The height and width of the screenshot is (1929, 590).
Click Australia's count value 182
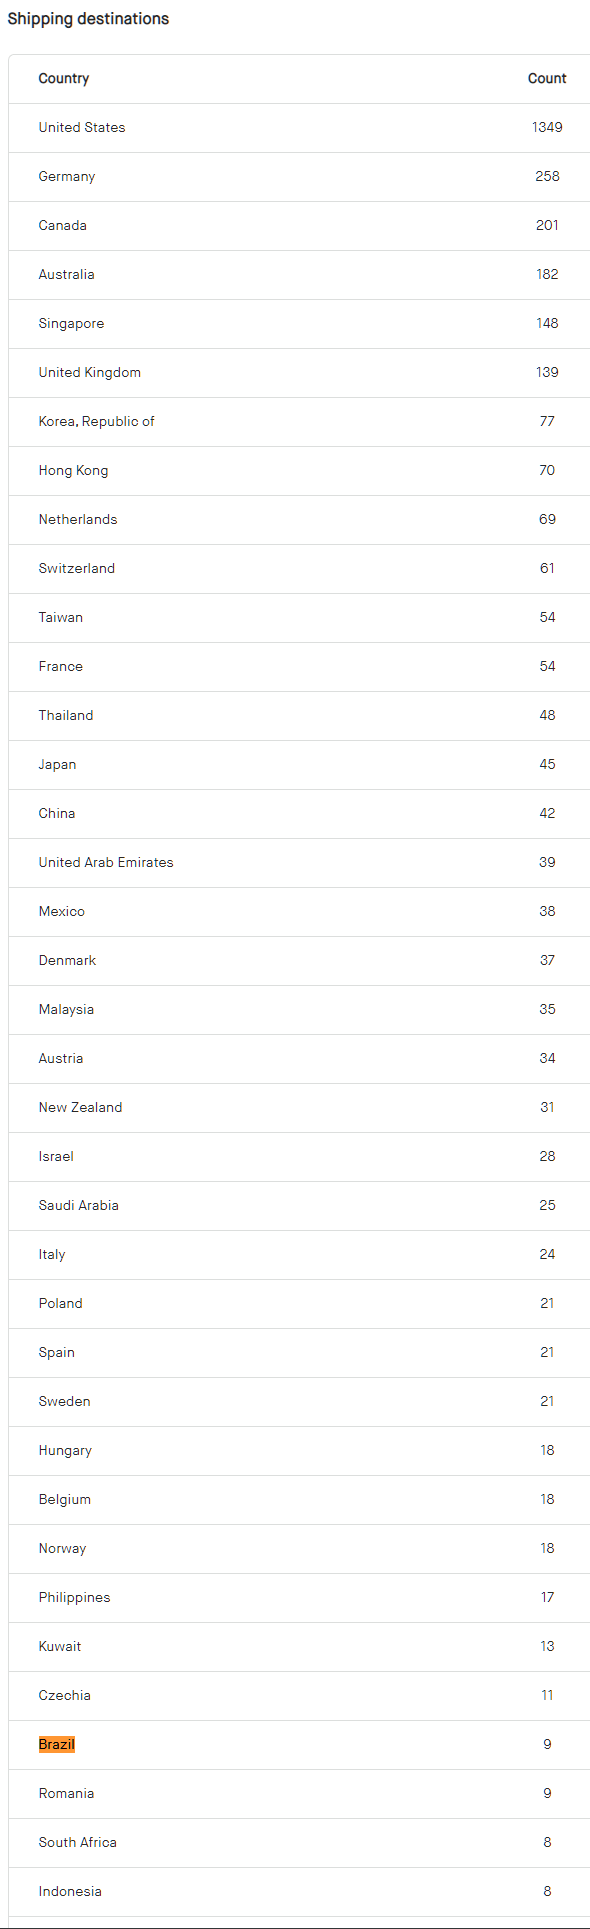547,275
